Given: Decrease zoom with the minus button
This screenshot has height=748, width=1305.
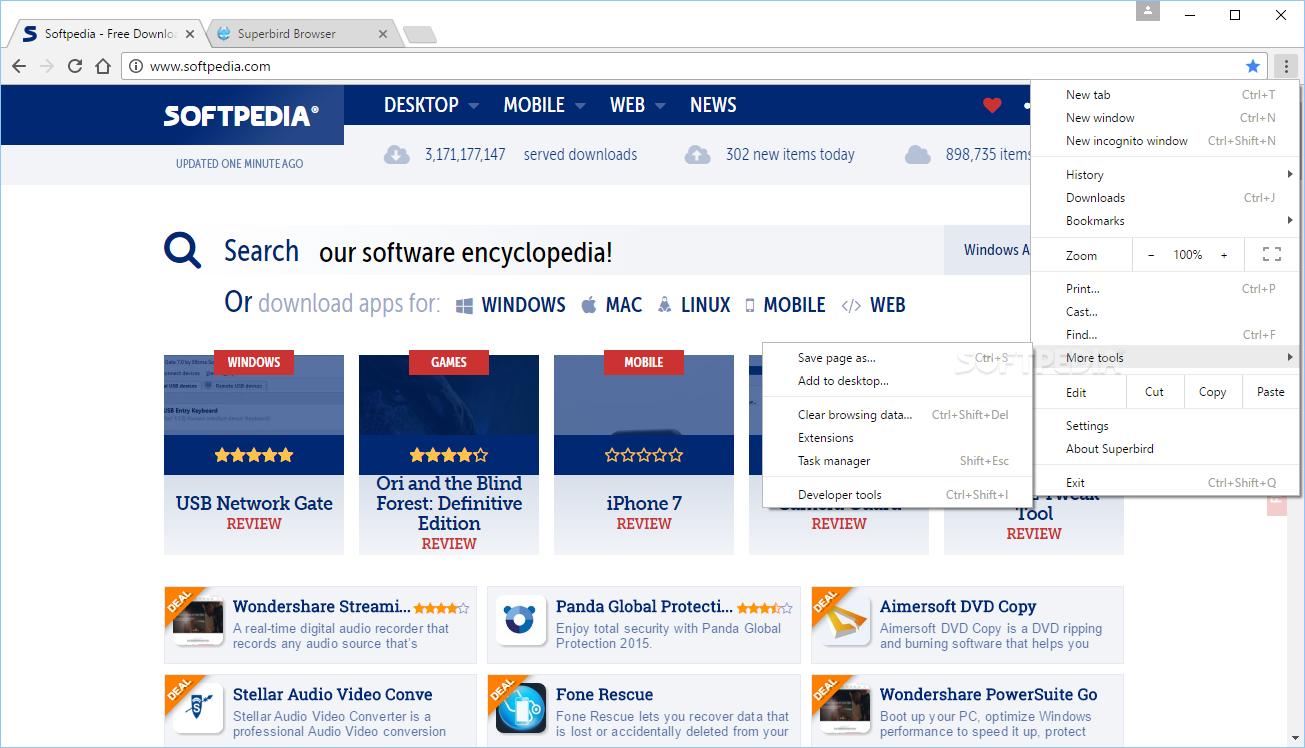Looking at the screenshot, I should [x=1151, y=254].
